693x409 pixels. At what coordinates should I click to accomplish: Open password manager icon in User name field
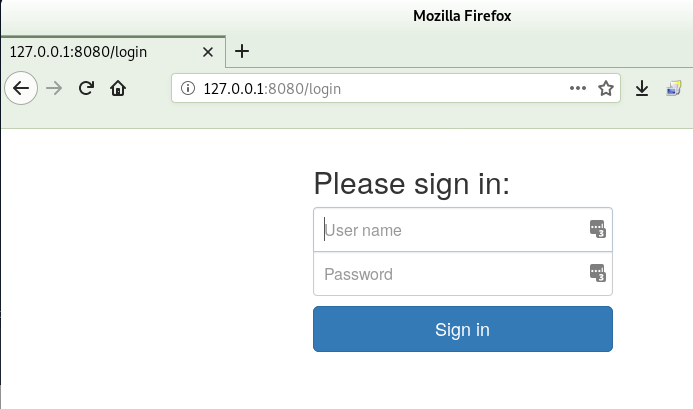coord(598,229)
